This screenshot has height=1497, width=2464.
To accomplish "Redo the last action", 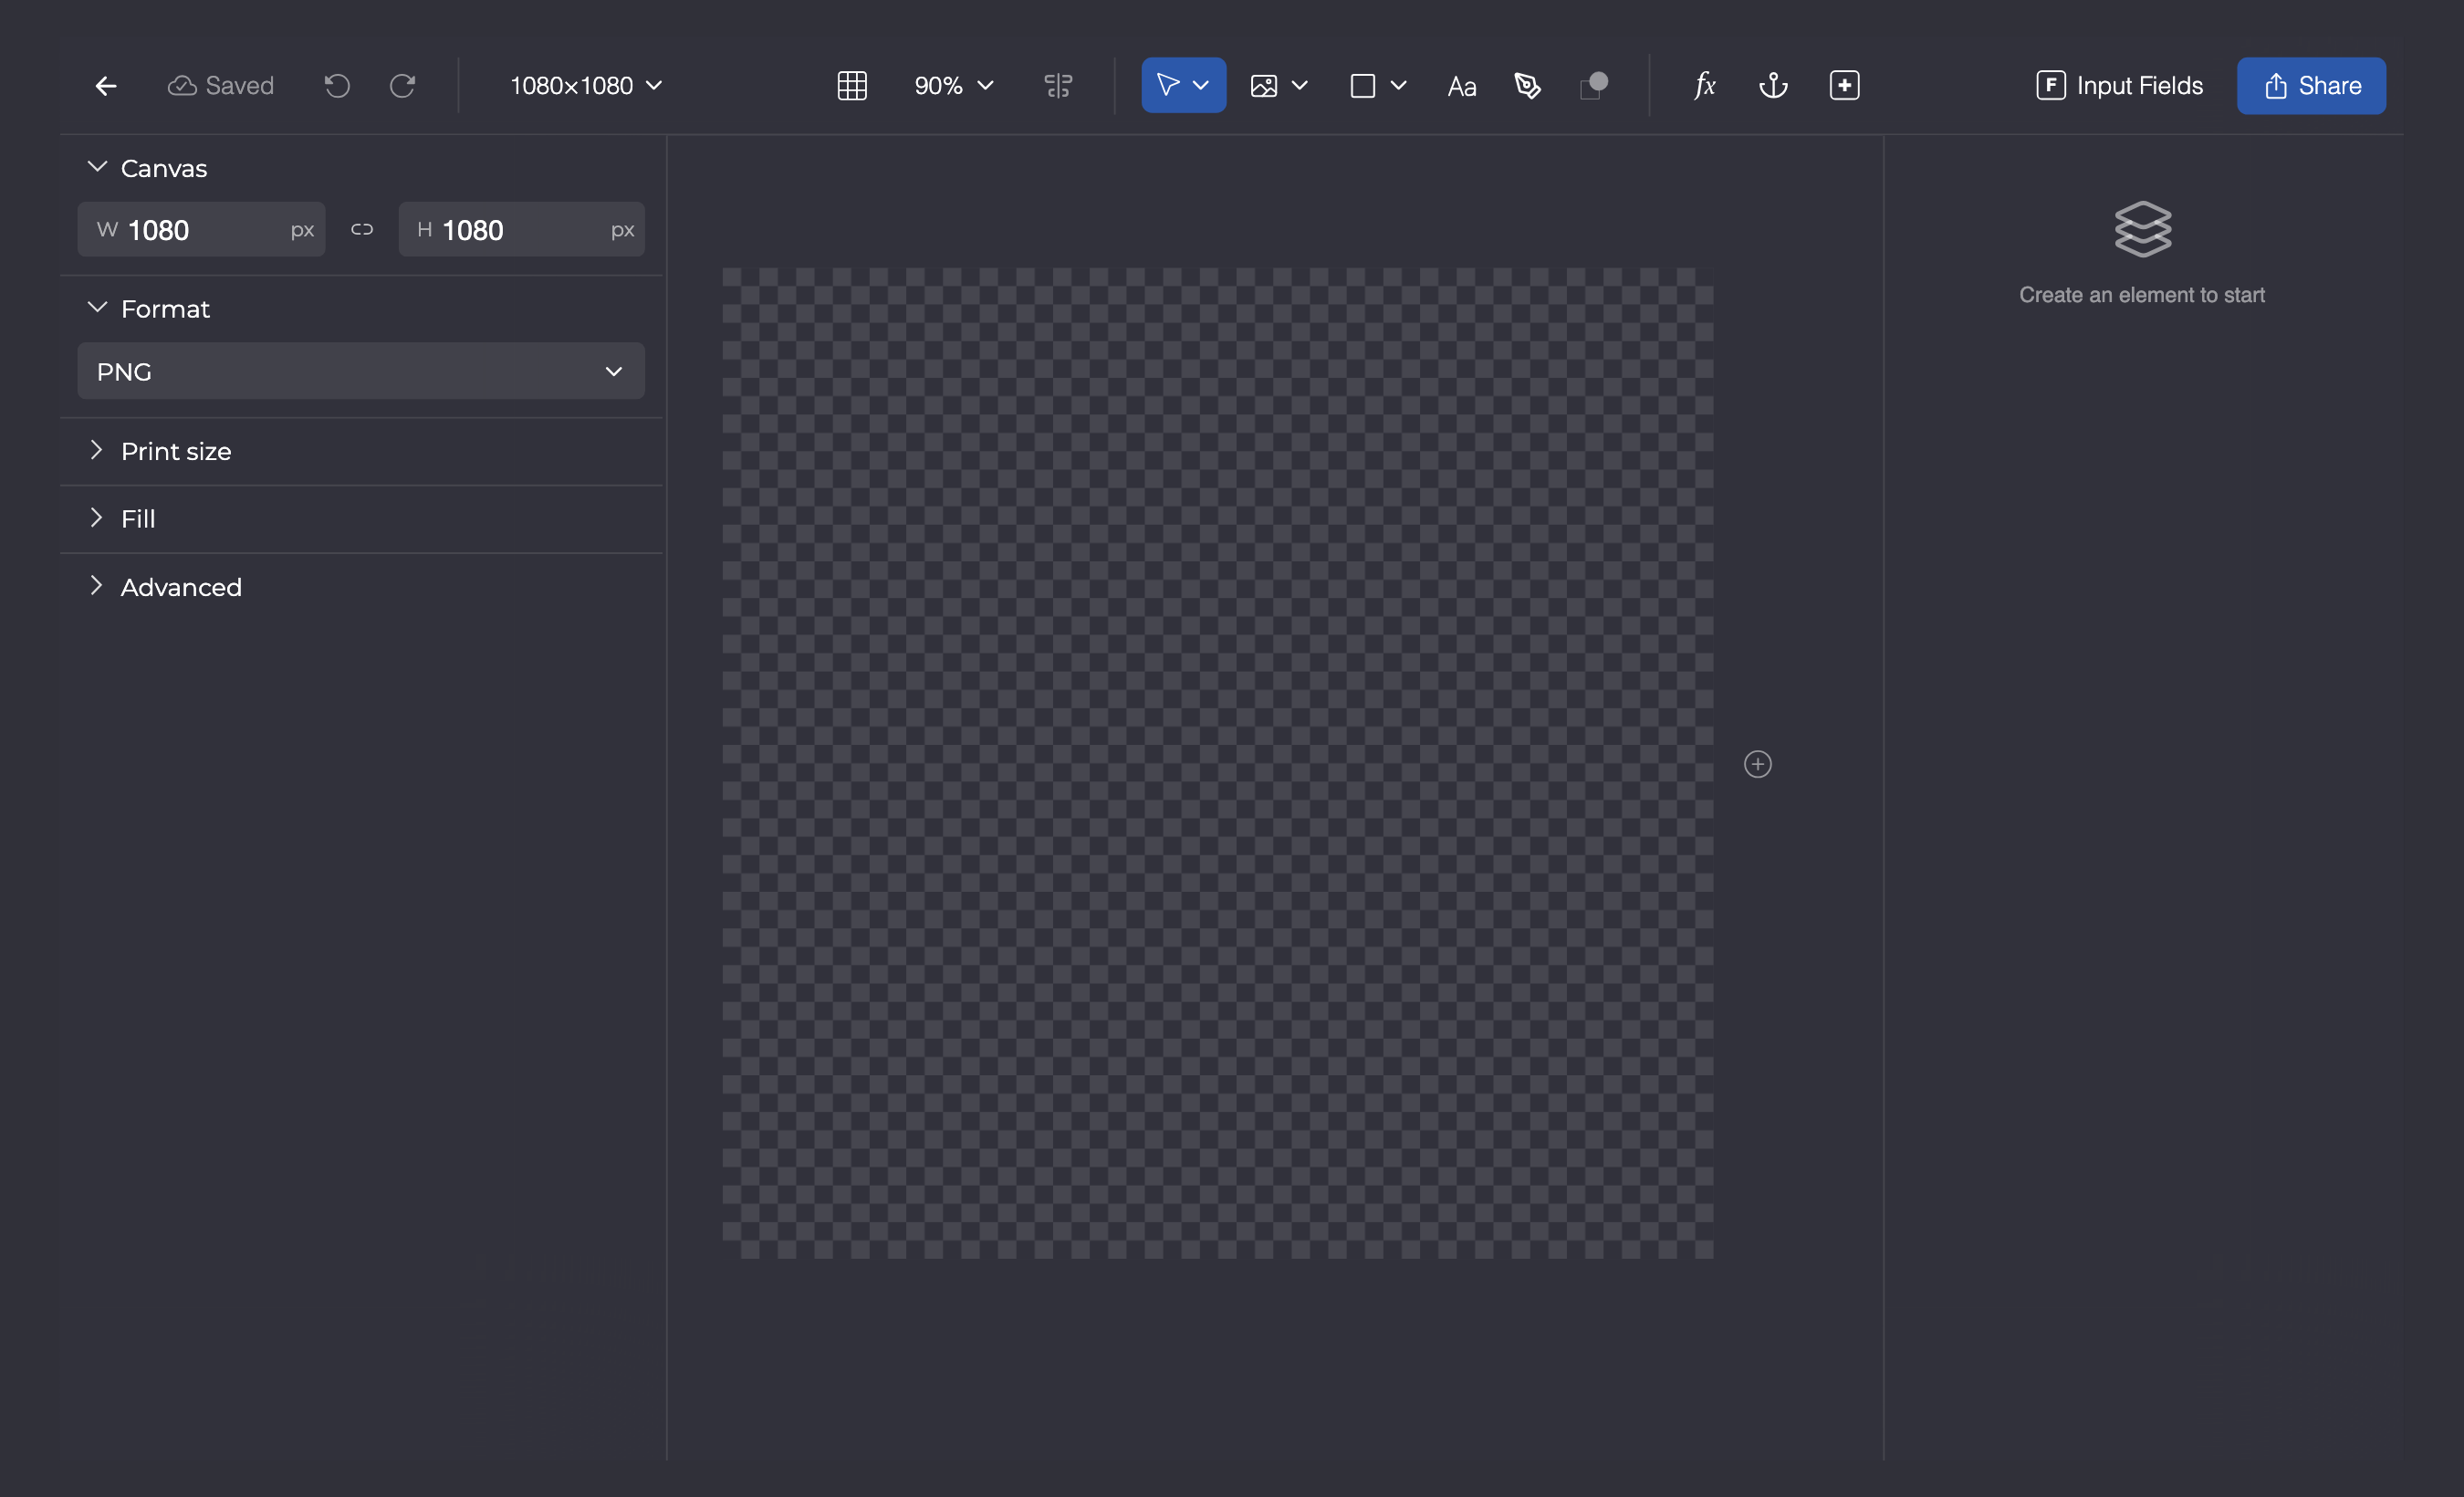I will pos(402,86).
